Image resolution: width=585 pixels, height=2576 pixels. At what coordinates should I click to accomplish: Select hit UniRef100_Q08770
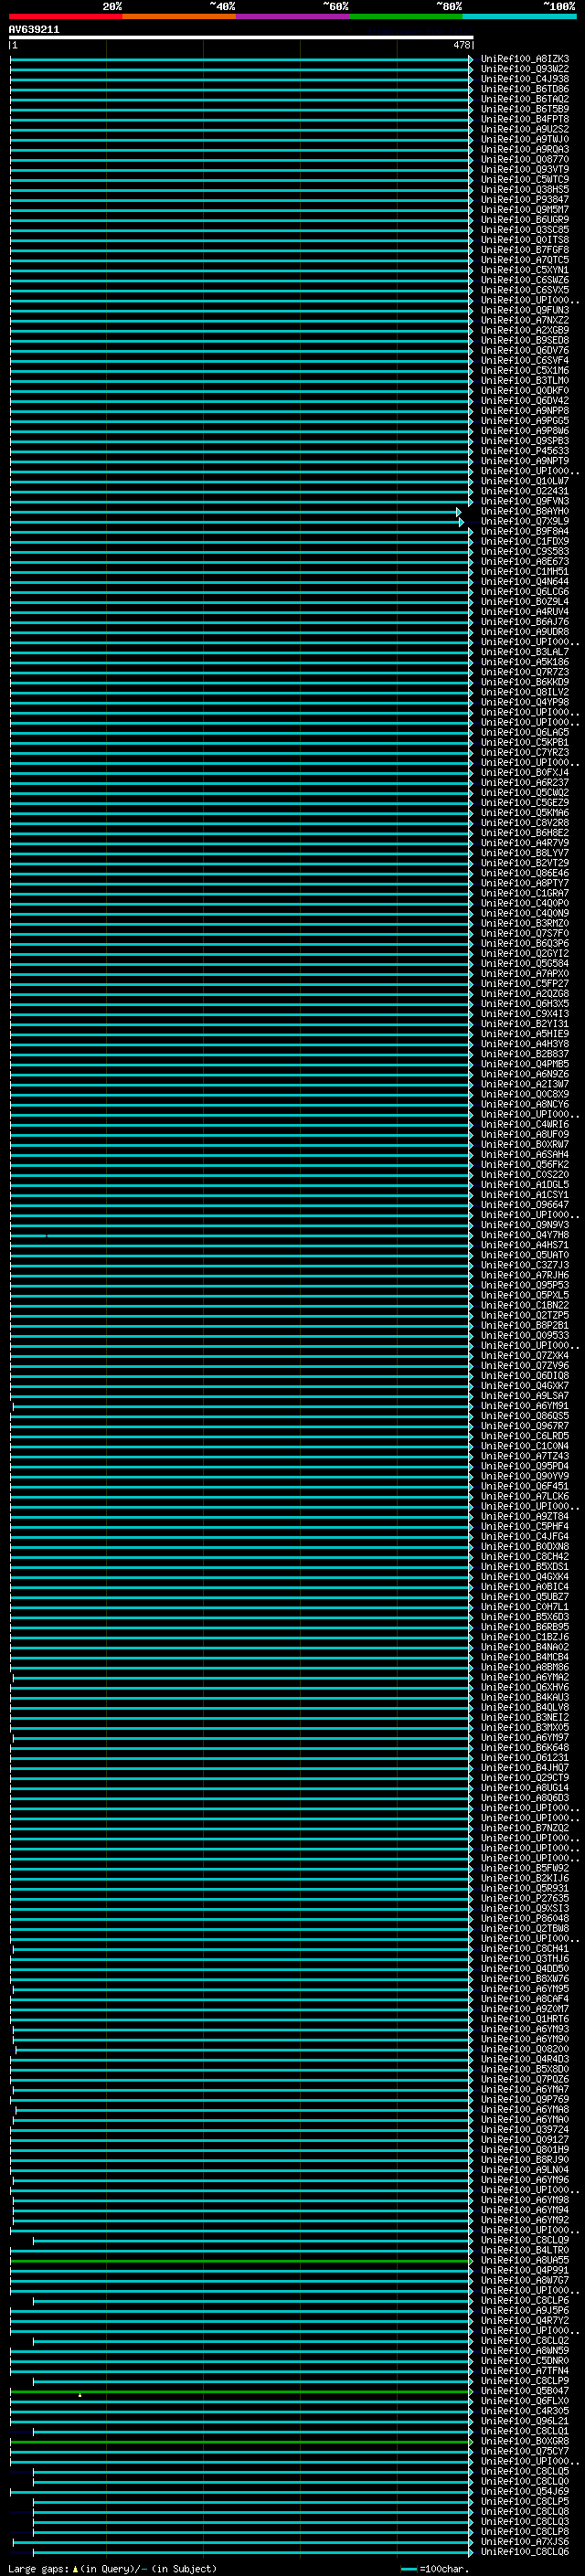524,159
